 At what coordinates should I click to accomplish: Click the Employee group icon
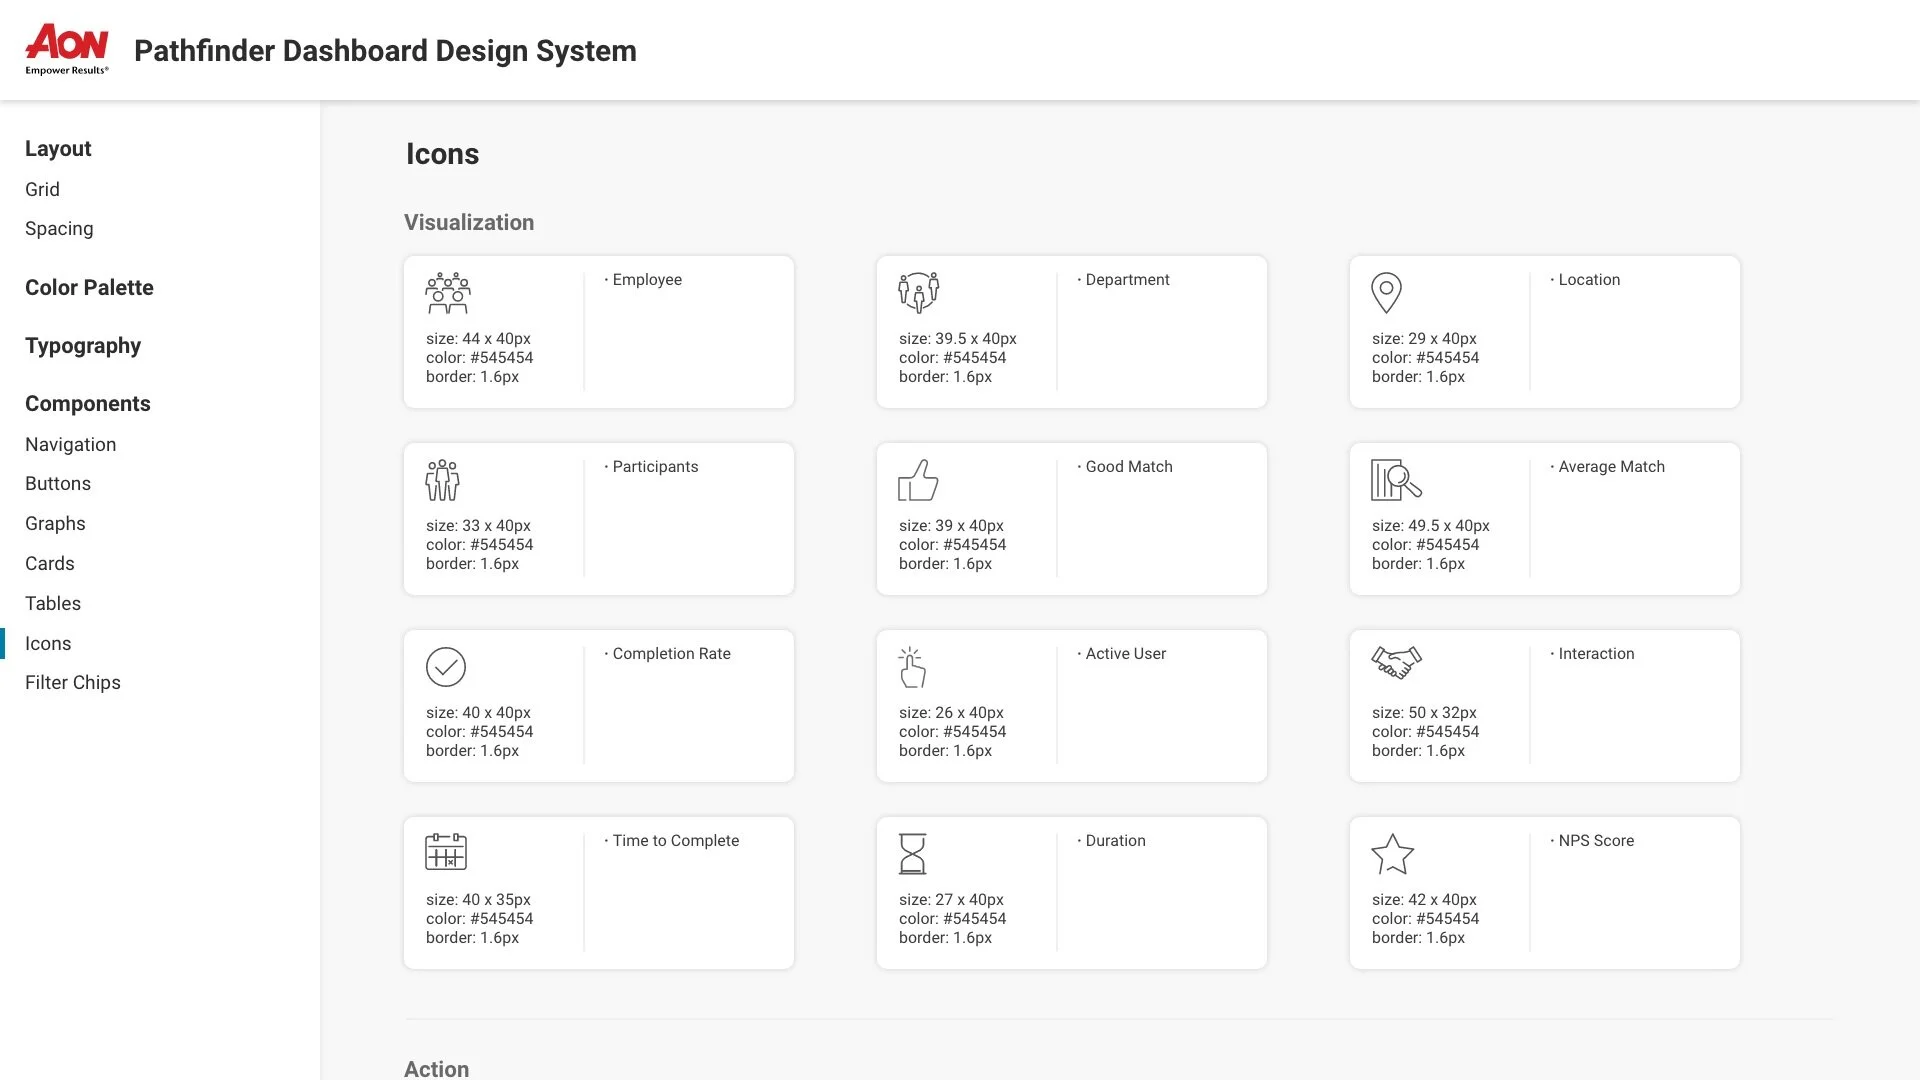point(448,293)
